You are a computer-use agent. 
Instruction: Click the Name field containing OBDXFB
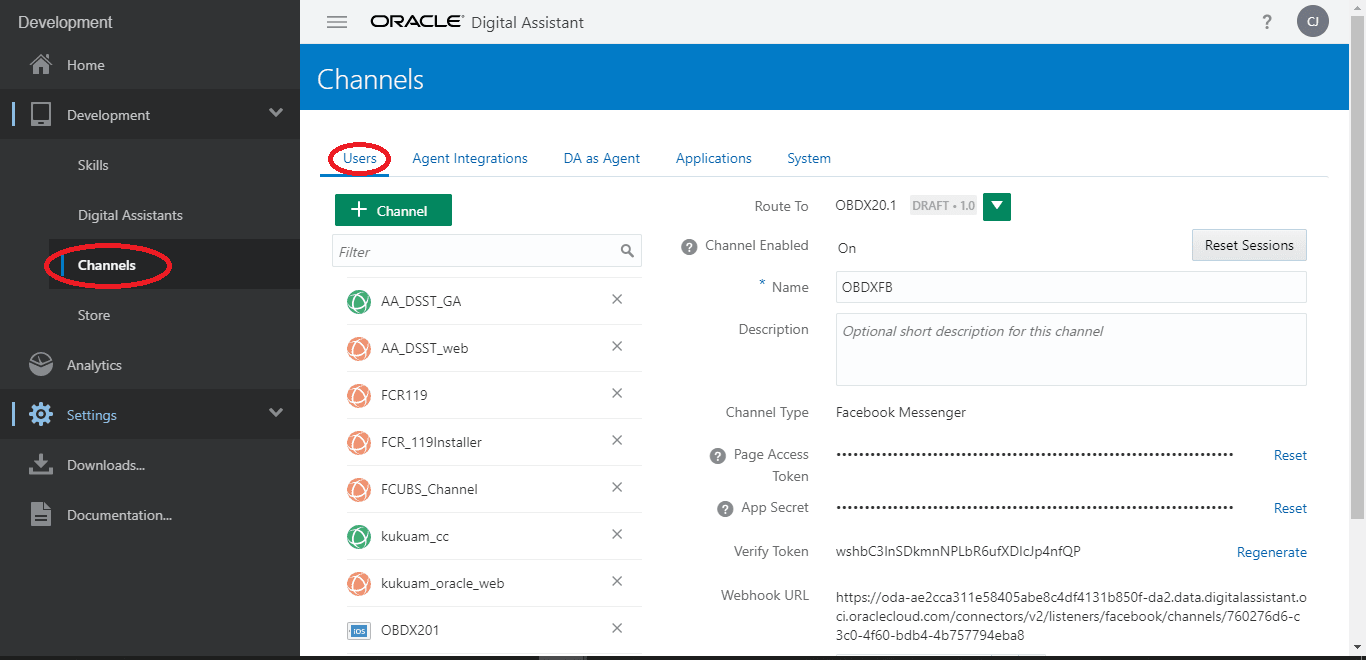click(1071, 286)
